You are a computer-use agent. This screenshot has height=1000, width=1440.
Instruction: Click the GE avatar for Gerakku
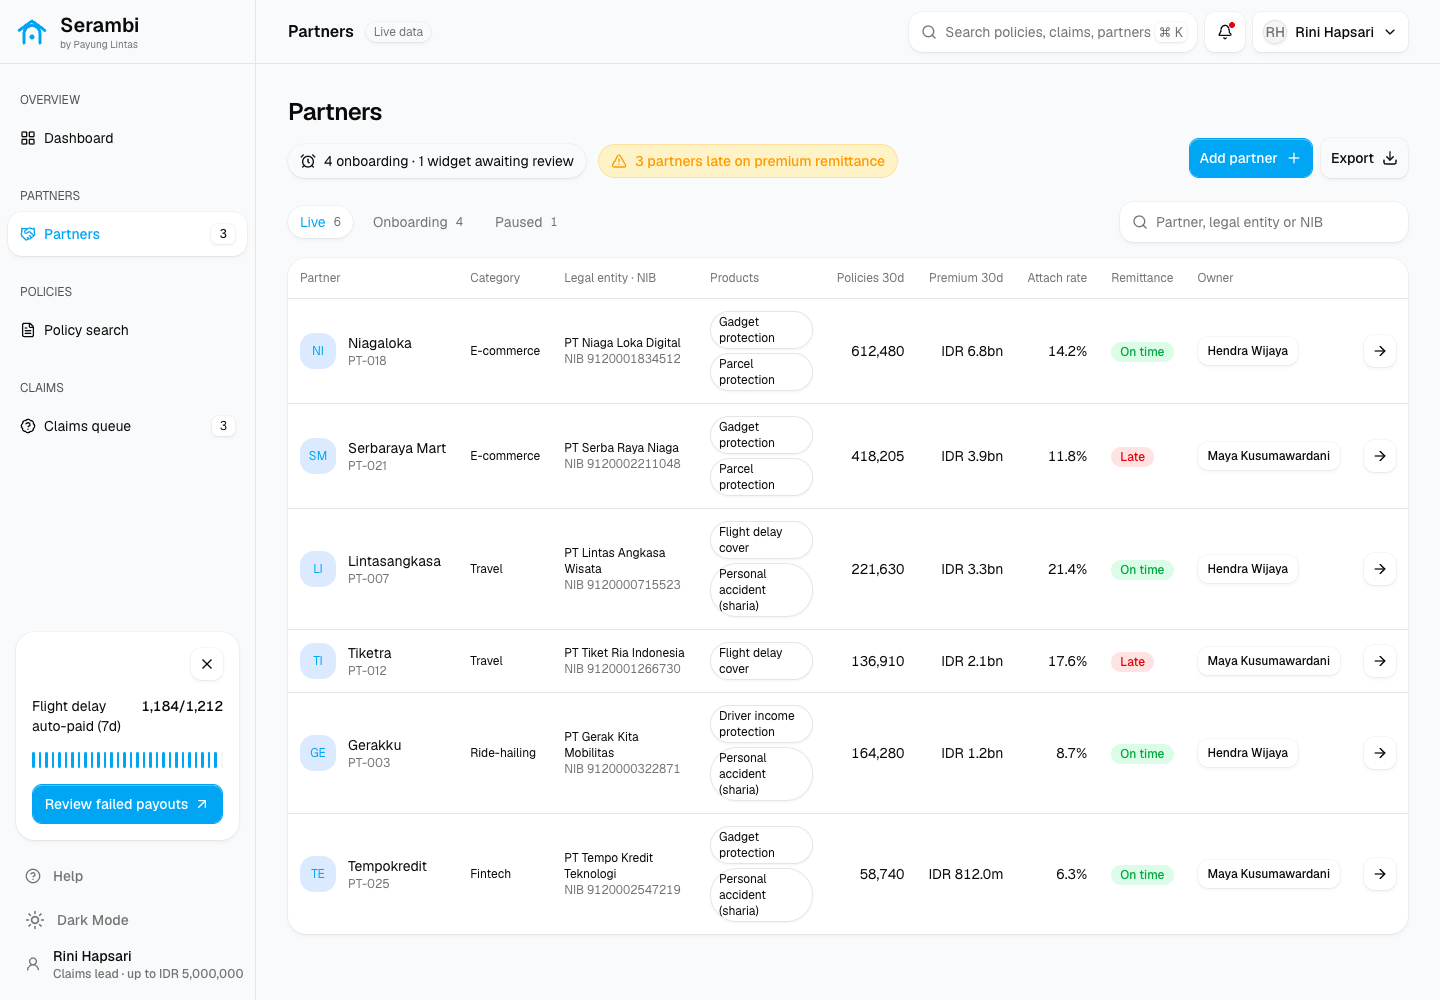point(318,753)
